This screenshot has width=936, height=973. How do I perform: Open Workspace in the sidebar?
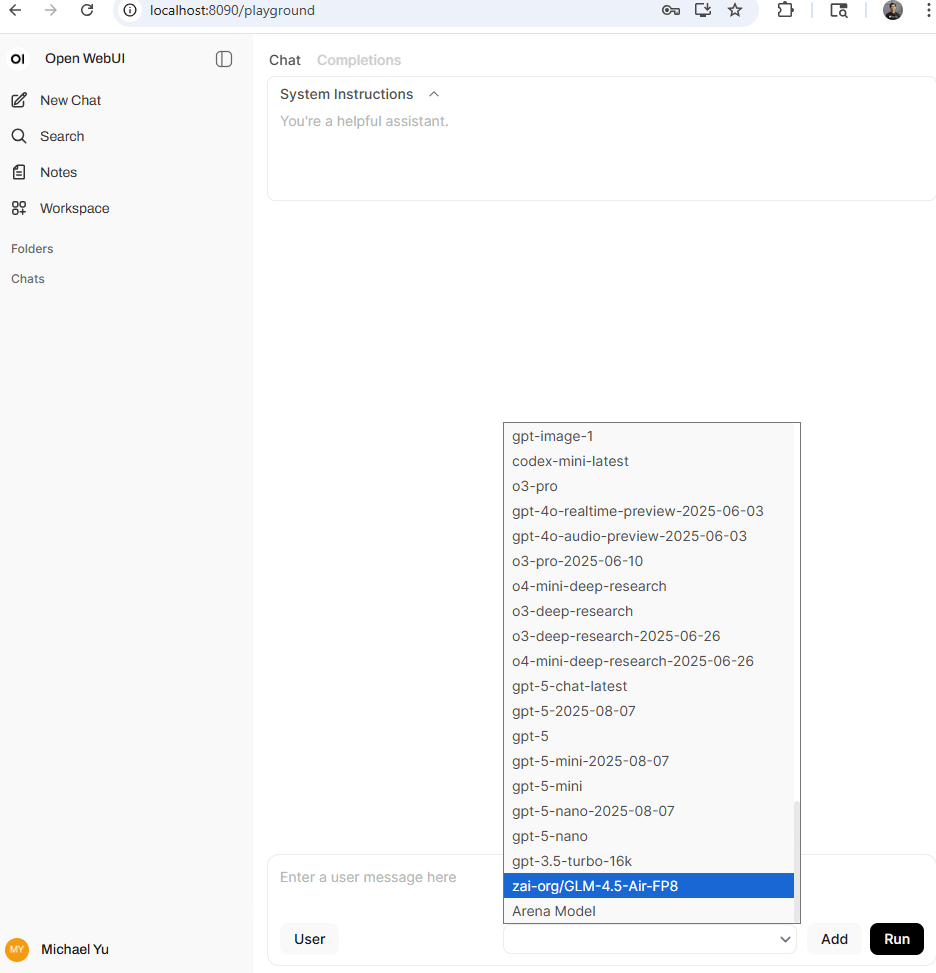point(74,208)
